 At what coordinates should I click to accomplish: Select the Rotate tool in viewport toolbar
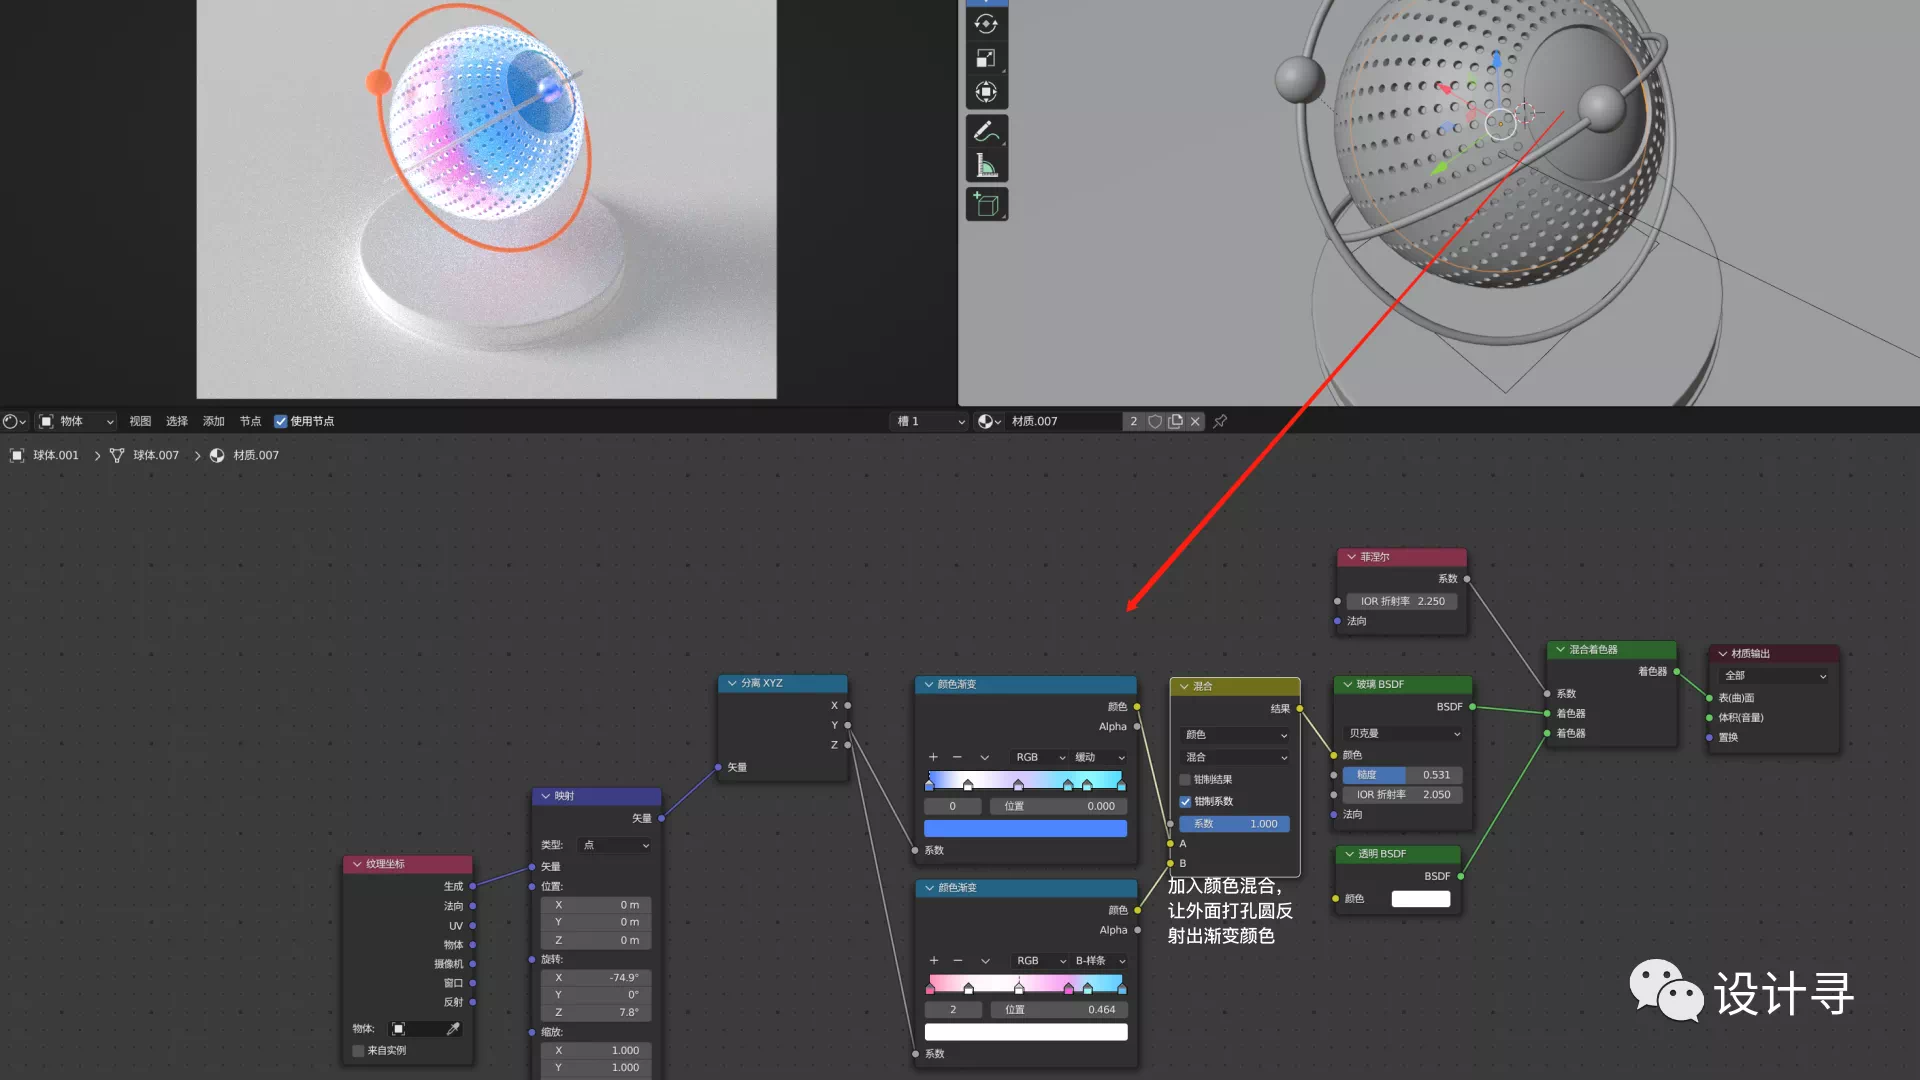point(986,24)
